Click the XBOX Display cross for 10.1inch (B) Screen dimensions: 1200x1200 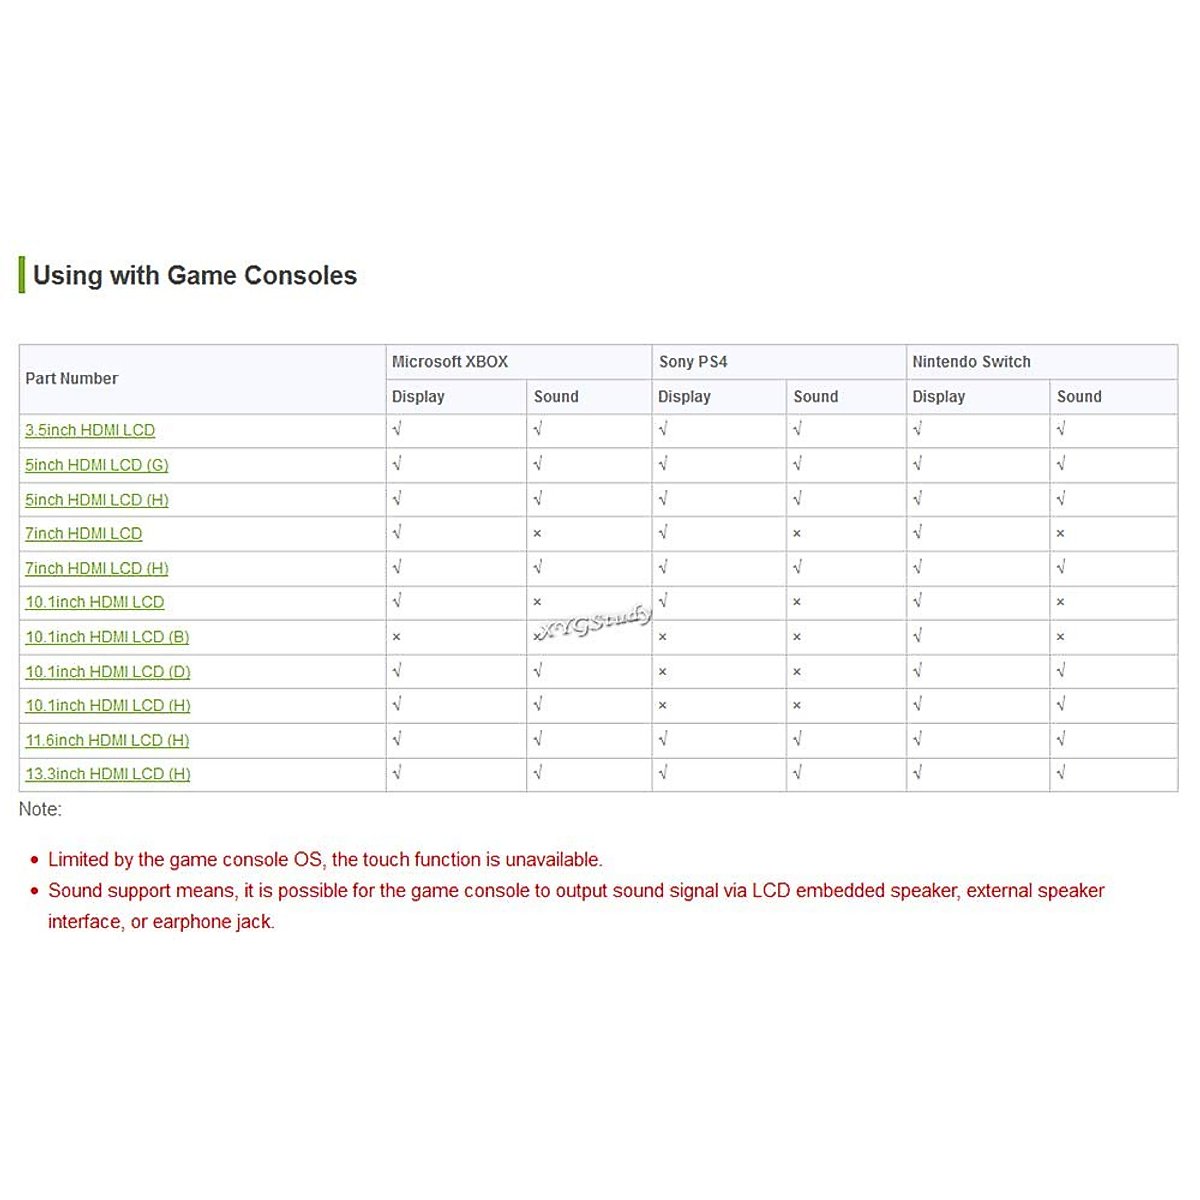coord(397,637)
